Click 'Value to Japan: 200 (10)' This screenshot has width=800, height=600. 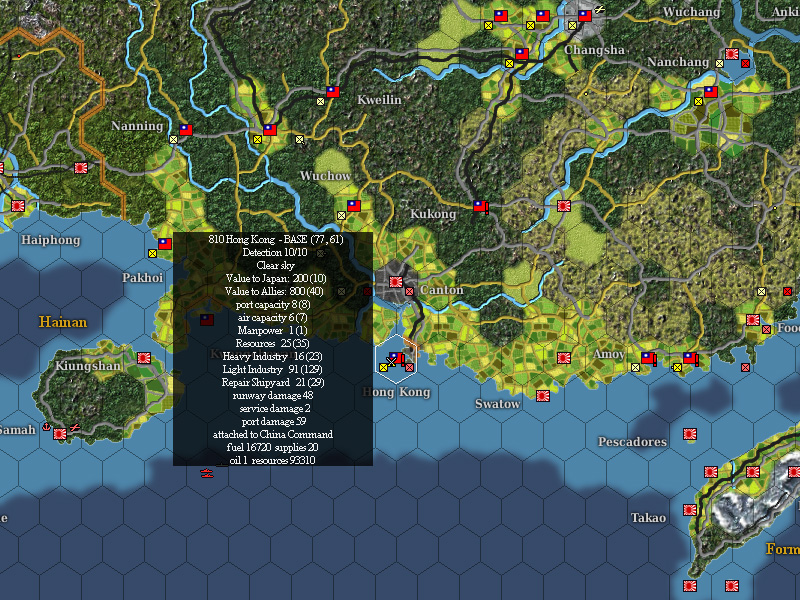tap(276, 278)
